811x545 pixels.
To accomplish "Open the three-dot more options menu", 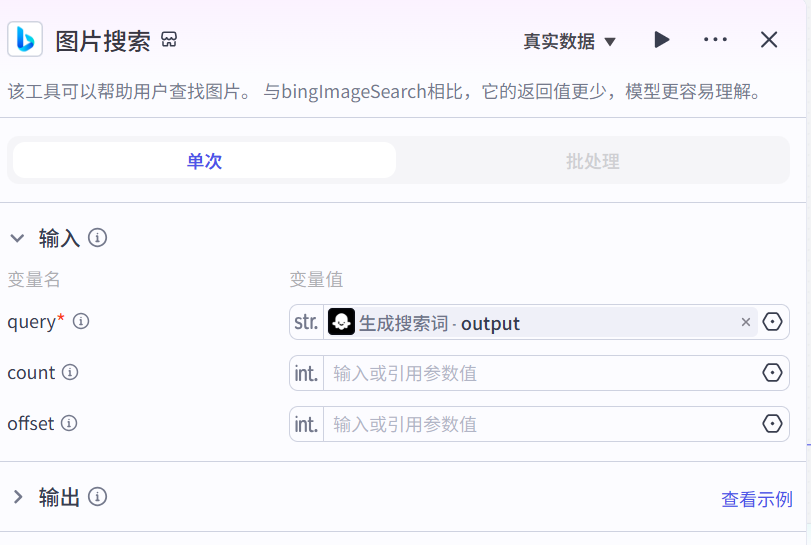I will click(715, 40).
